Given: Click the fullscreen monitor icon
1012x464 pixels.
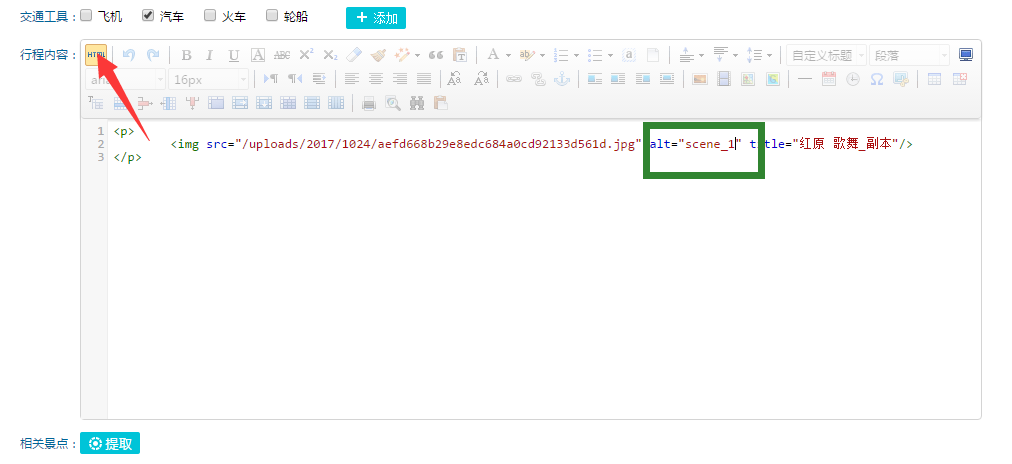Looking at the screenshot, I should (x=965, y=55).
